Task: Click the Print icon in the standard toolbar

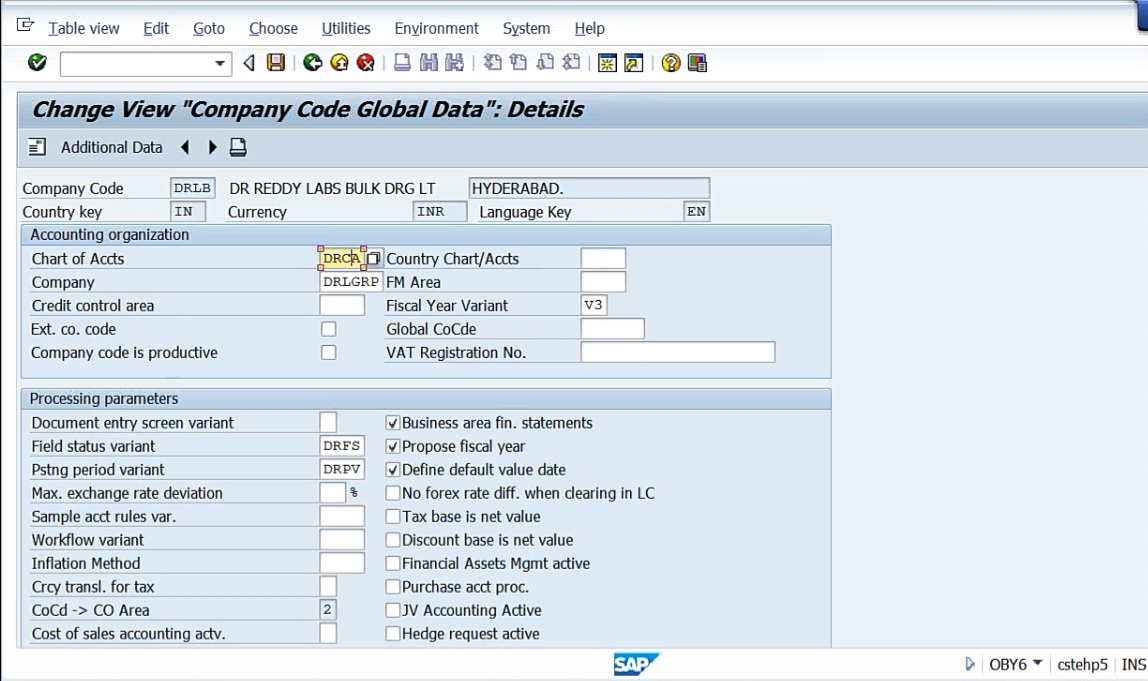Action: (x=402, y=63)
